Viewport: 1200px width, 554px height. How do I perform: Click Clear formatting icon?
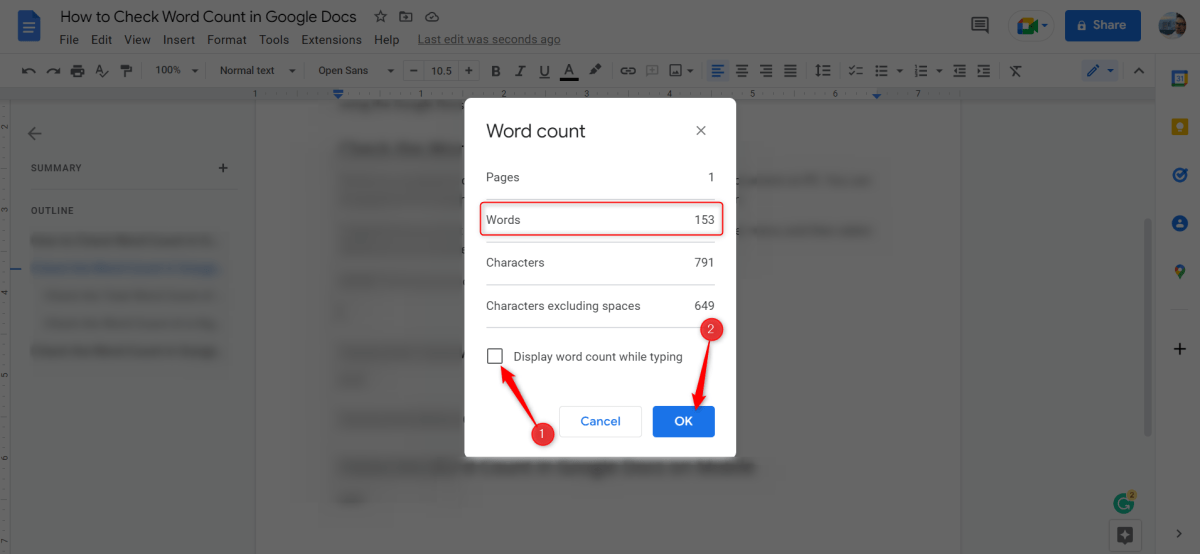(1016, 71)
